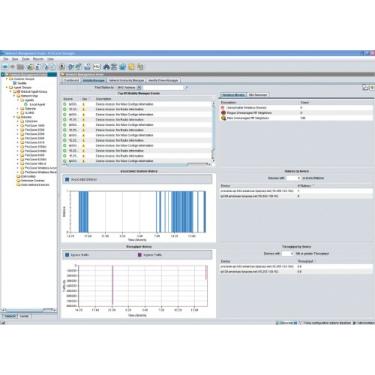Switch to the Dashboard tab
The height and width of the screenshot is (375, 375).
pyautogui.click(x=71, y=81)
